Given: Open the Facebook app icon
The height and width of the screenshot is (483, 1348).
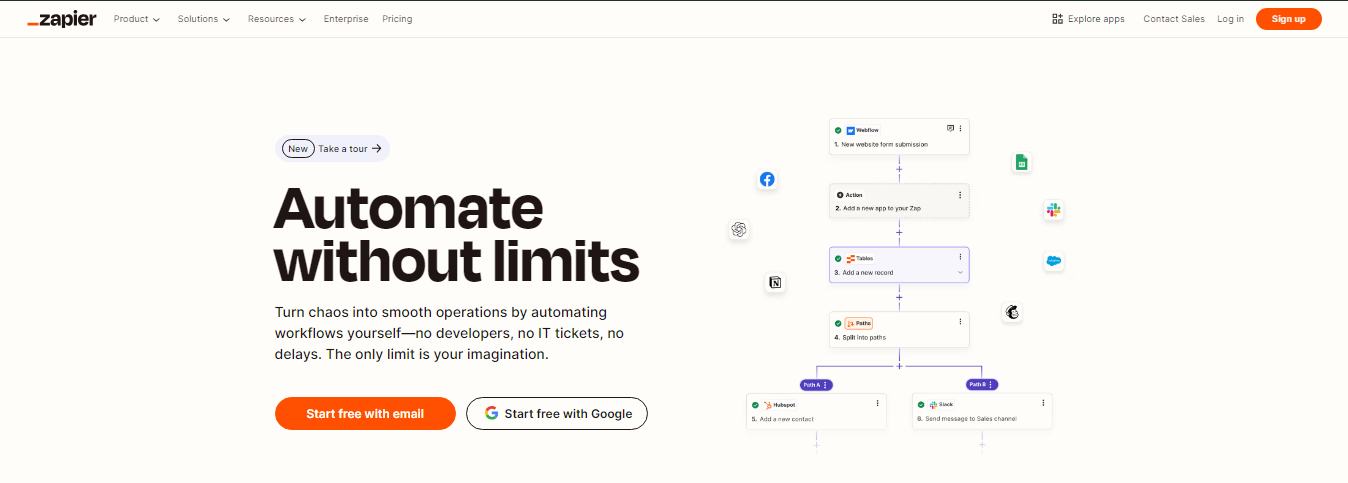Looking at the screenshot, I should coord(767,180).
